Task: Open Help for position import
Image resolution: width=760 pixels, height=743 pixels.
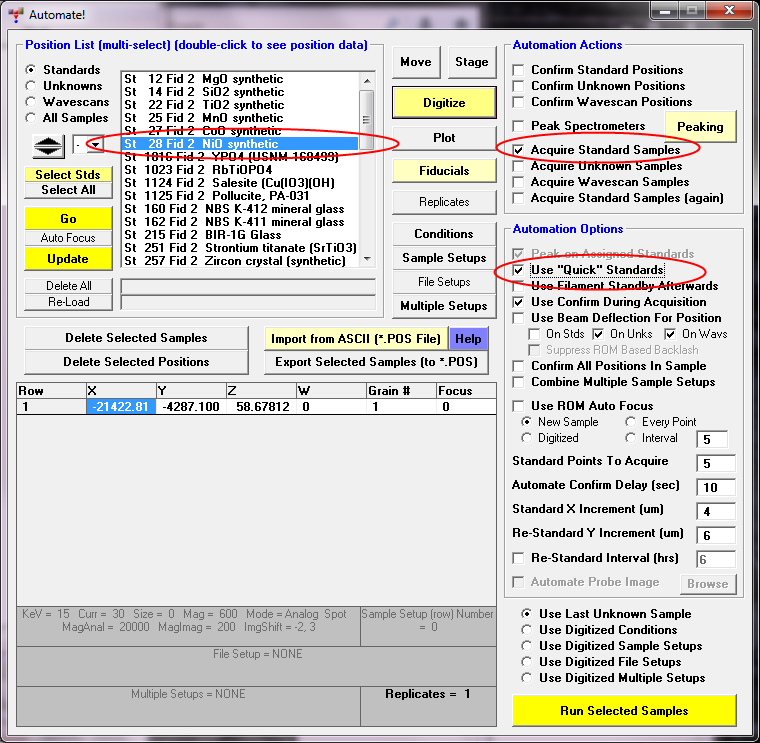Action: (468, 339)
